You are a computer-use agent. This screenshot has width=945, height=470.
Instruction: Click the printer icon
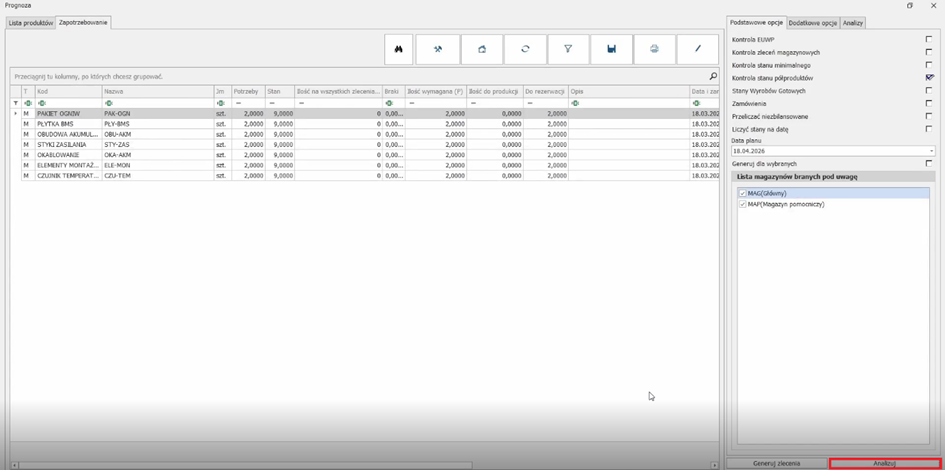click(654, 49)
